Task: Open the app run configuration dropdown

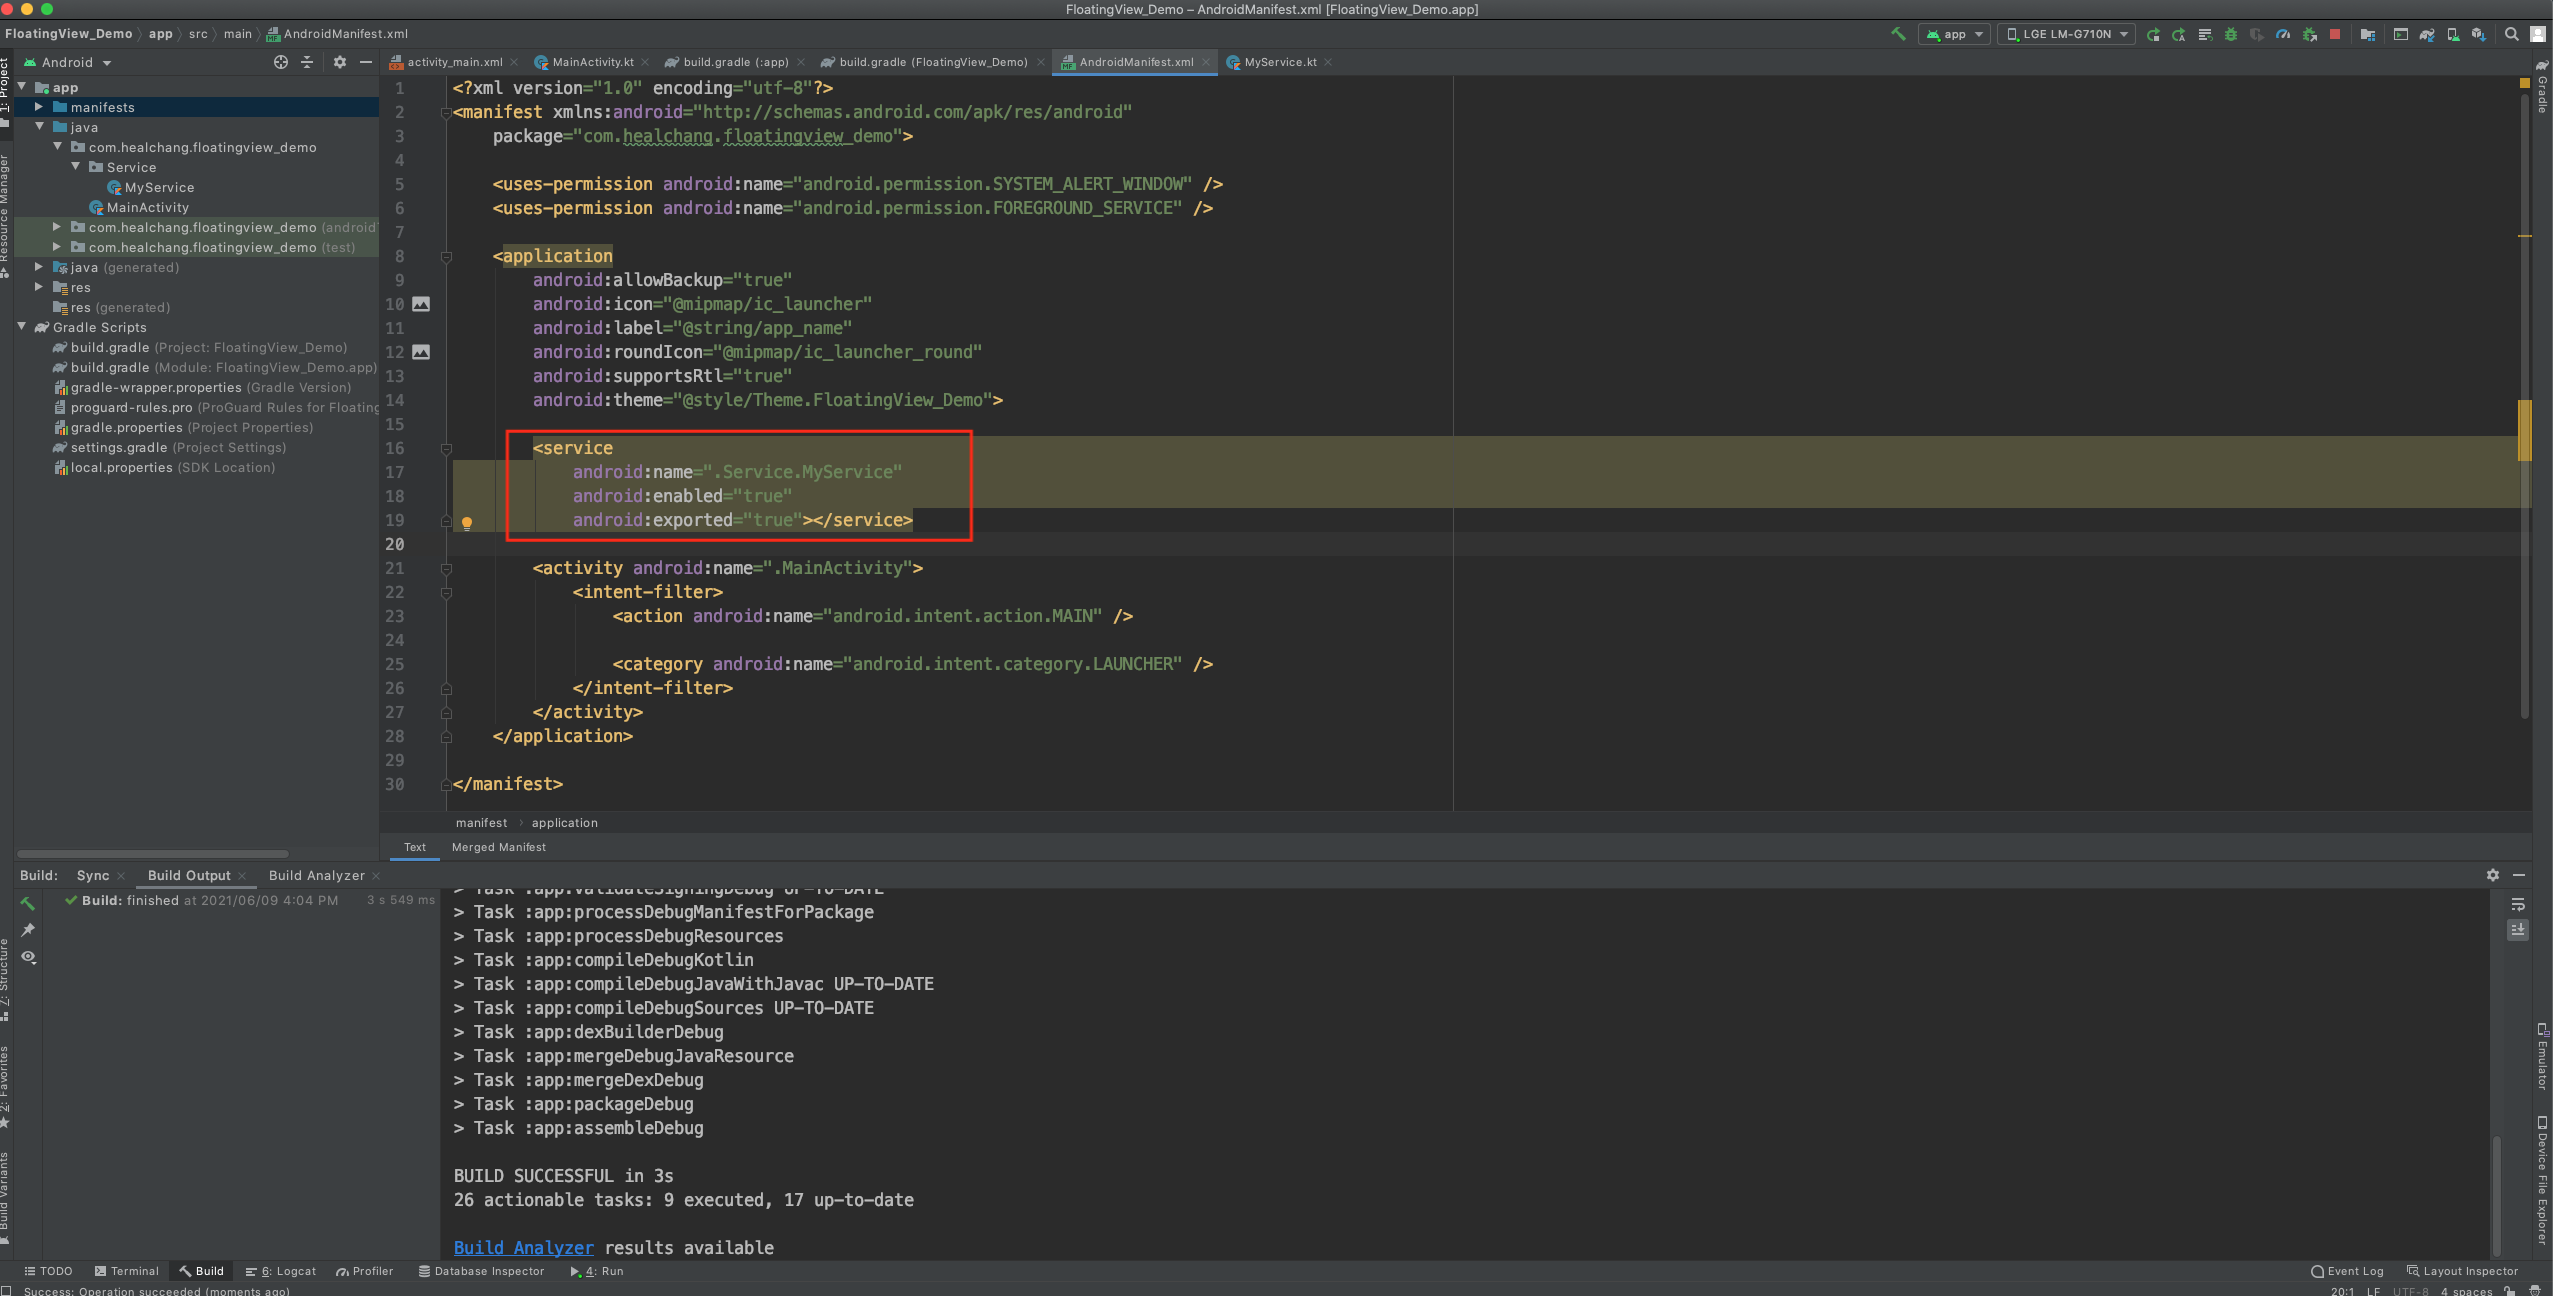Action: tap(1954, 34)
